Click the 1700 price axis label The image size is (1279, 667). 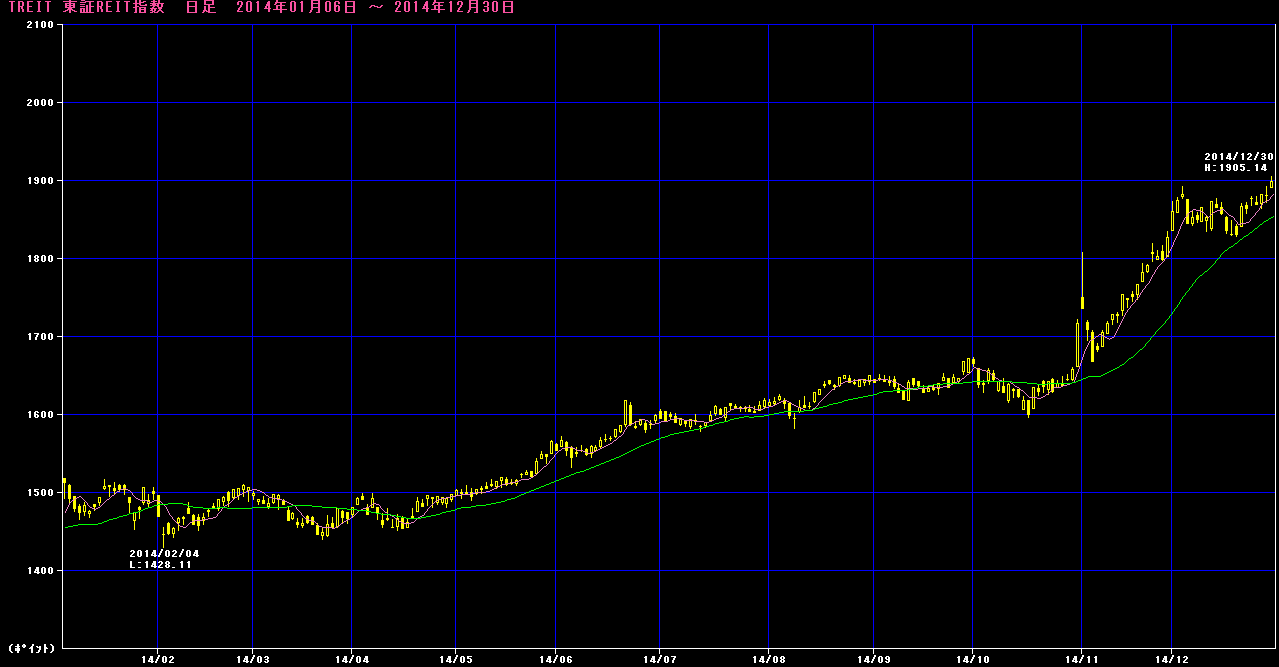[39, 337]
